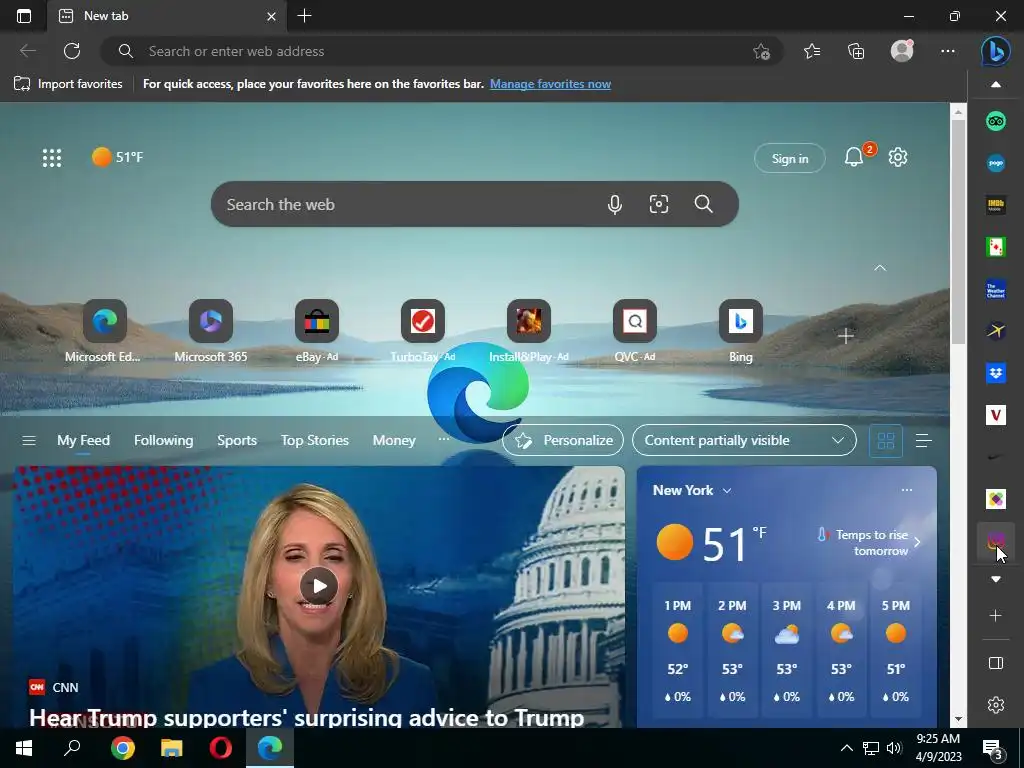
Task: Open the feed hamburger menu
Action: [x=29, y=440]
